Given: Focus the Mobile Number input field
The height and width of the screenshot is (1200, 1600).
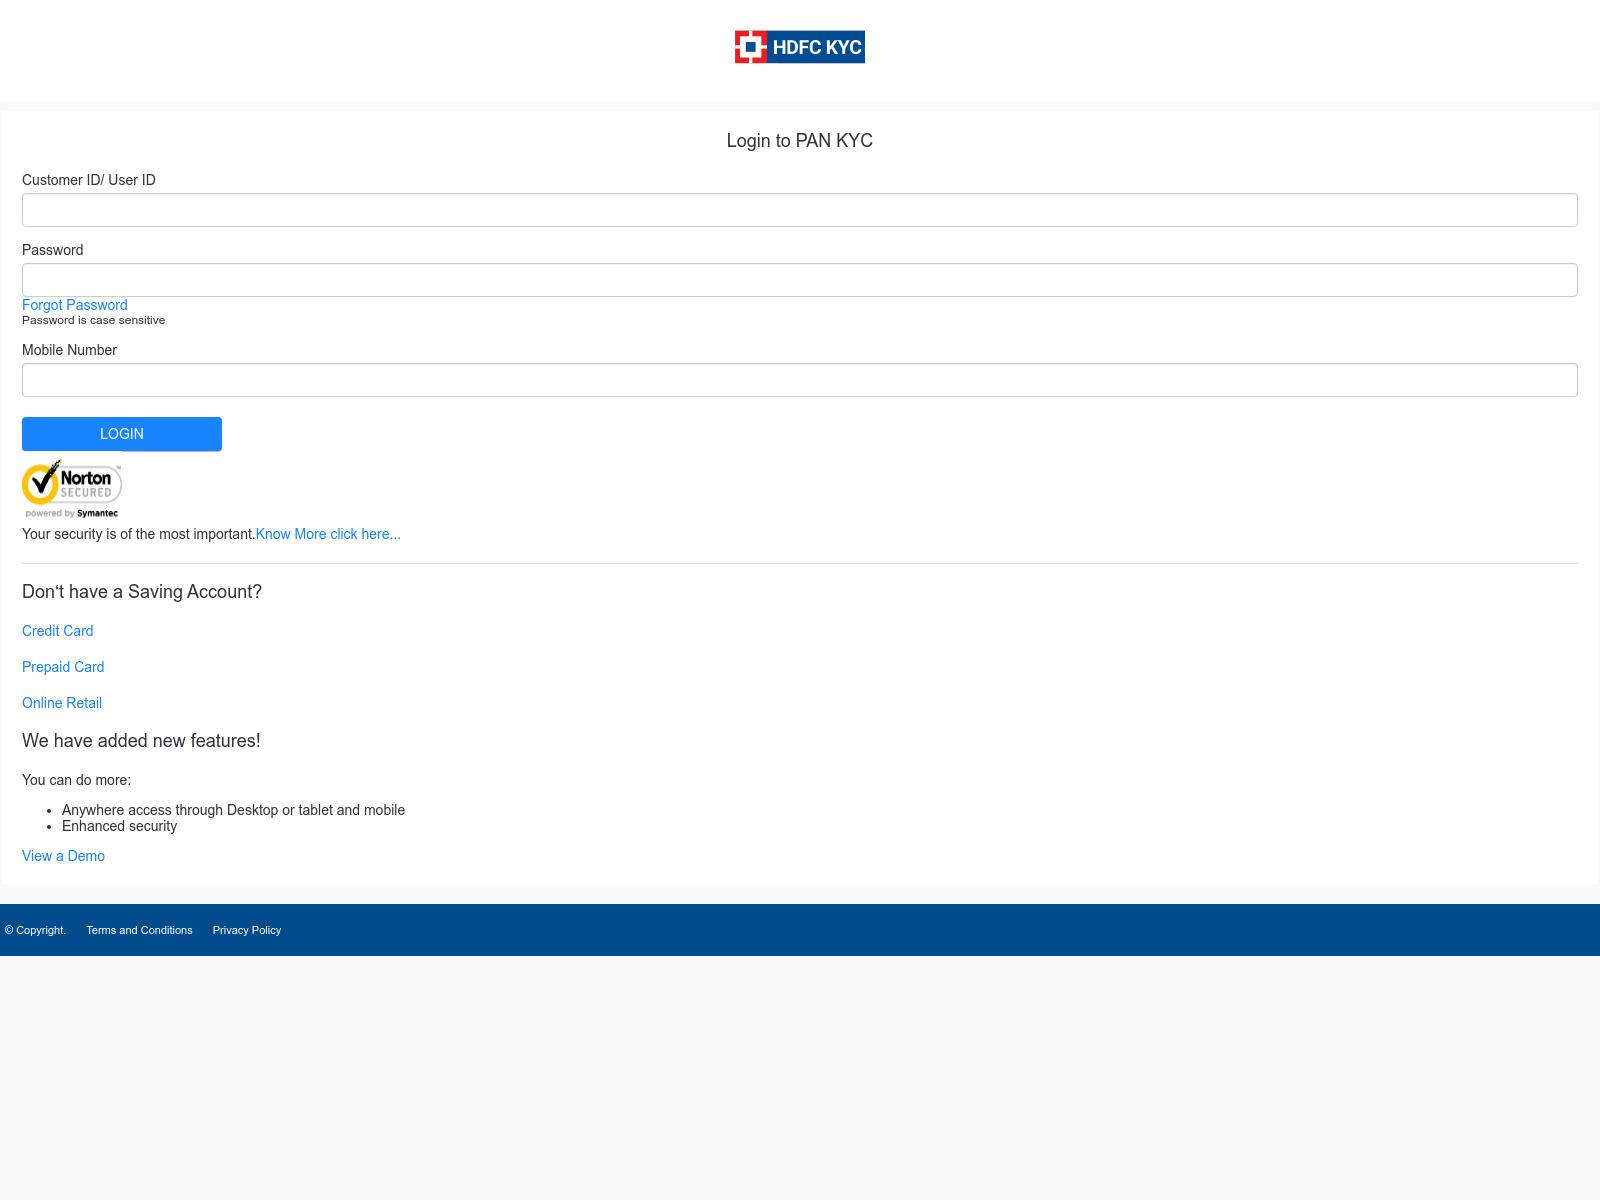Looking at the screenshot, I should pos(800,380).
